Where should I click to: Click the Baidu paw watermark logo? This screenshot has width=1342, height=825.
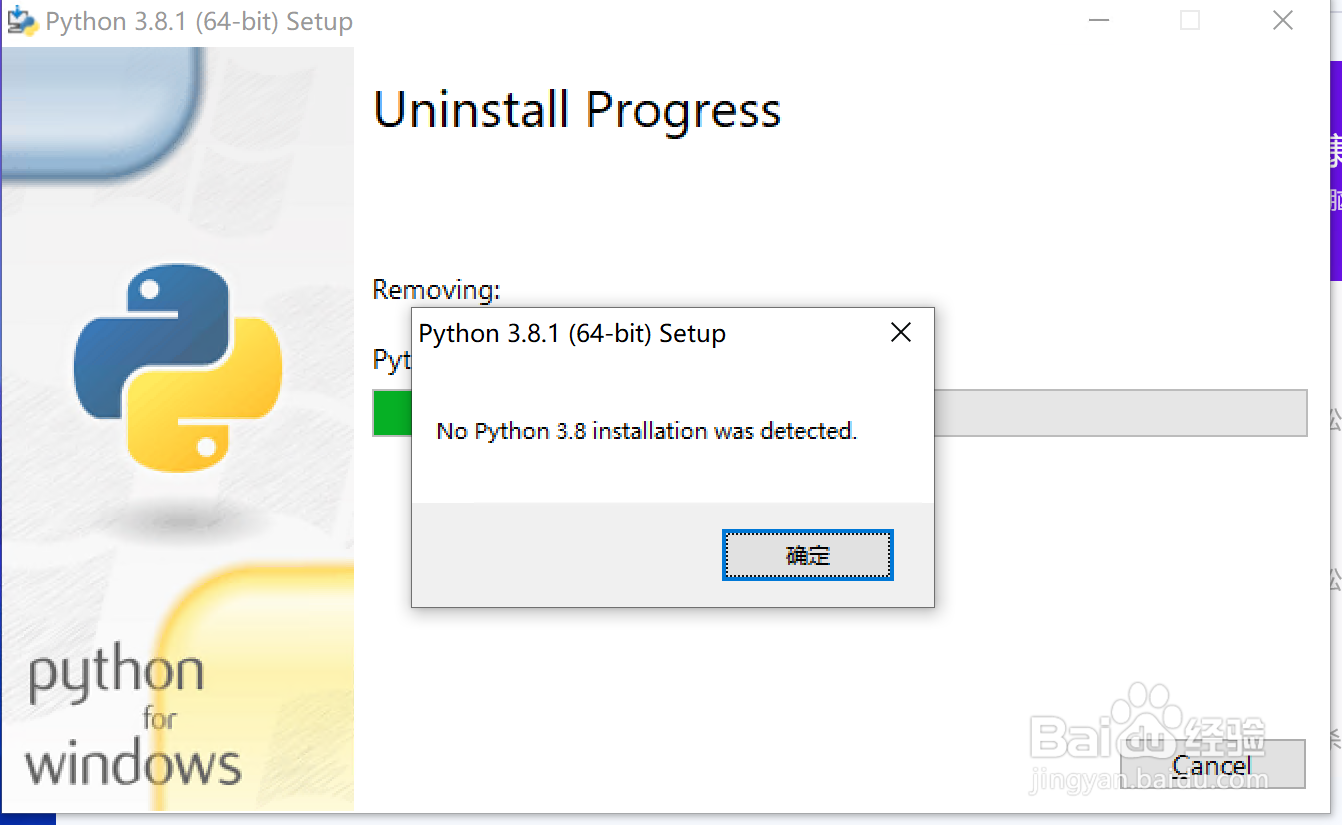1145,720
